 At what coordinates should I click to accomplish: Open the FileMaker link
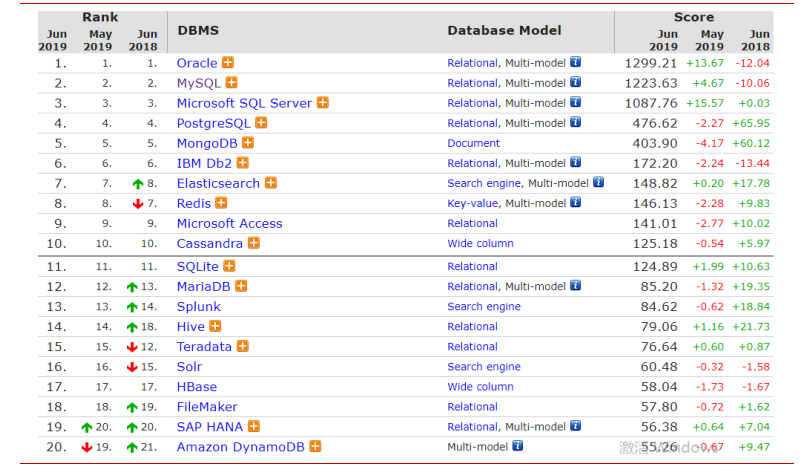(x=207, y=407)
